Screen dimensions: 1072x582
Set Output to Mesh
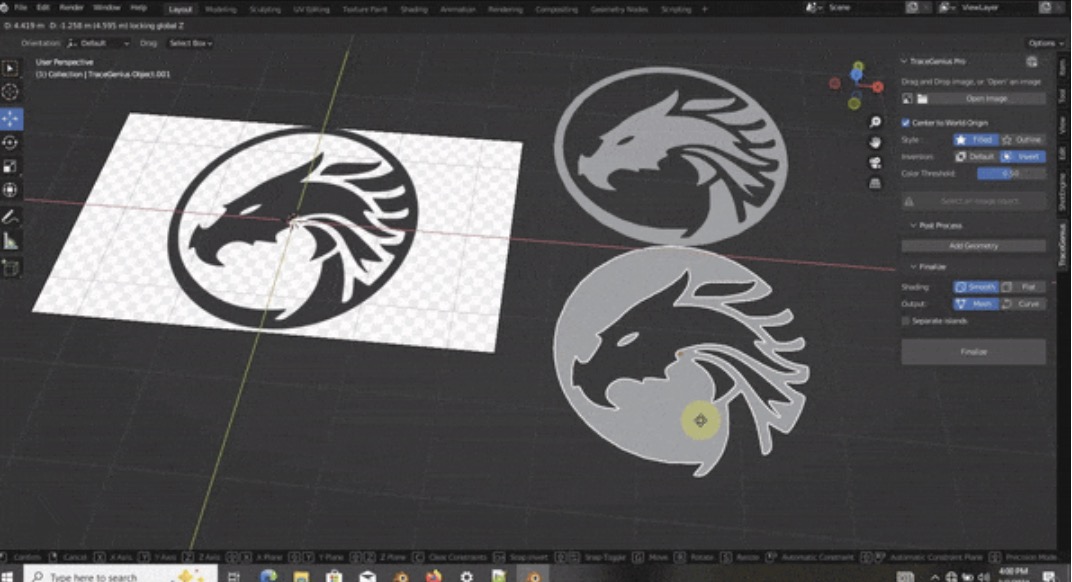tap(976, 304)
